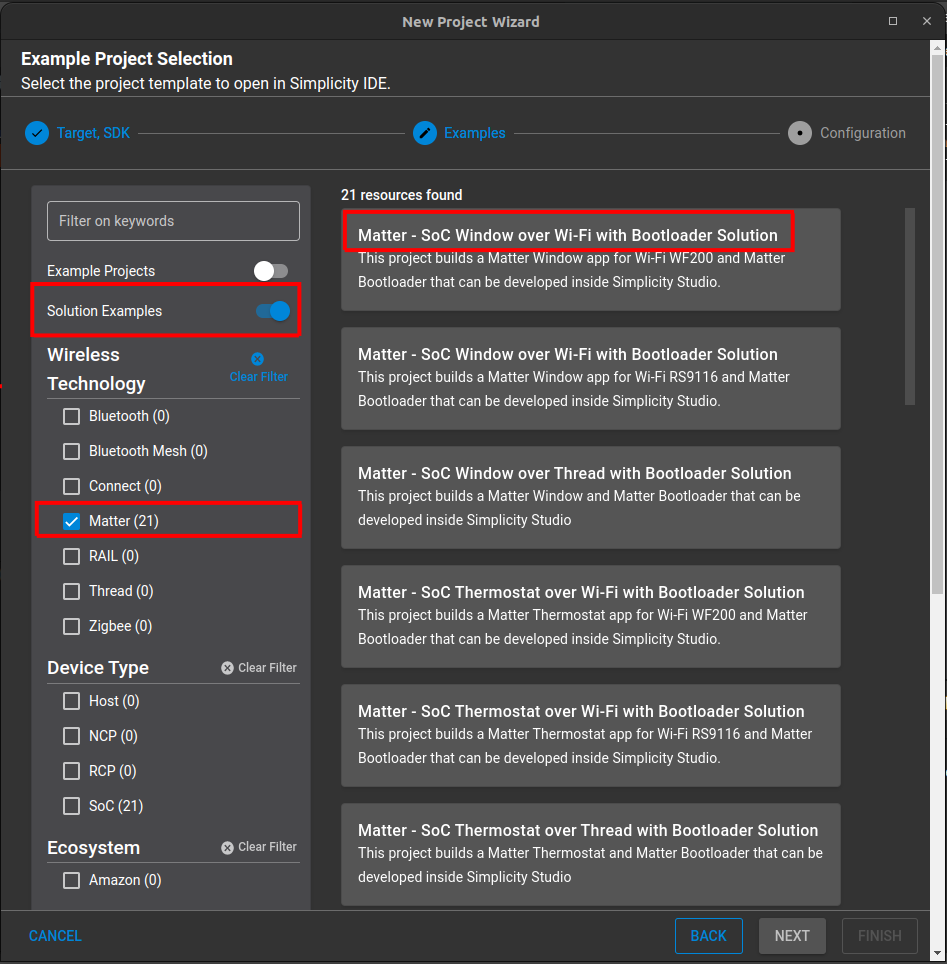Click the Target, SDK checkmark step icon
The width and height of the screenshot is (947, 964).
37,133
